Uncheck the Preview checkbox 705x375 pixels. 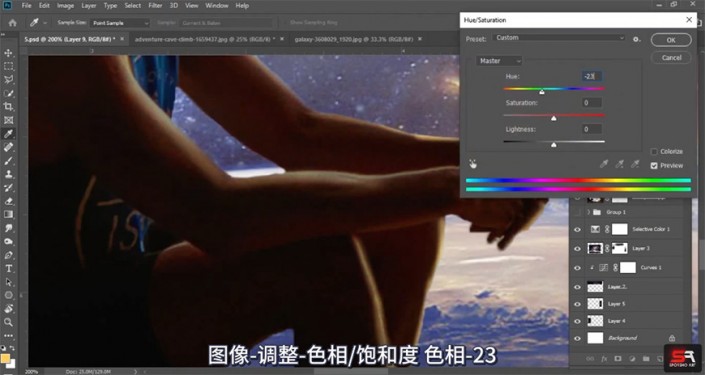point(654,165)
